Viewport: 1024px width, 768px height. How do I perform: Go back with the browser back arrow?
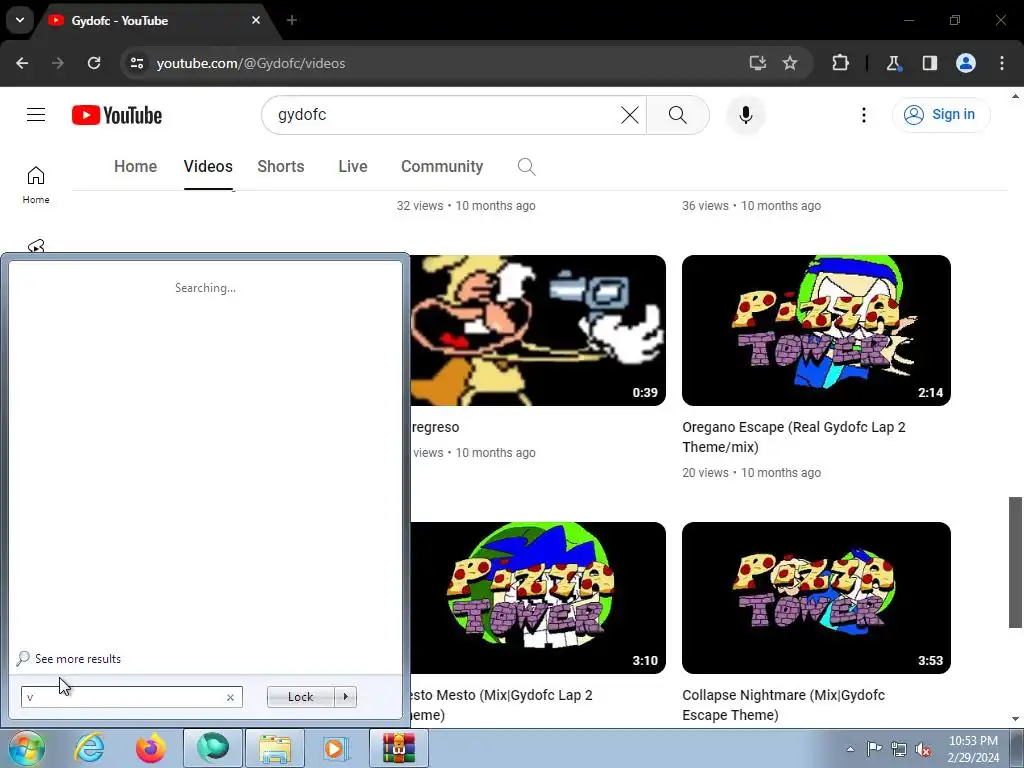[x=22, y=63]
